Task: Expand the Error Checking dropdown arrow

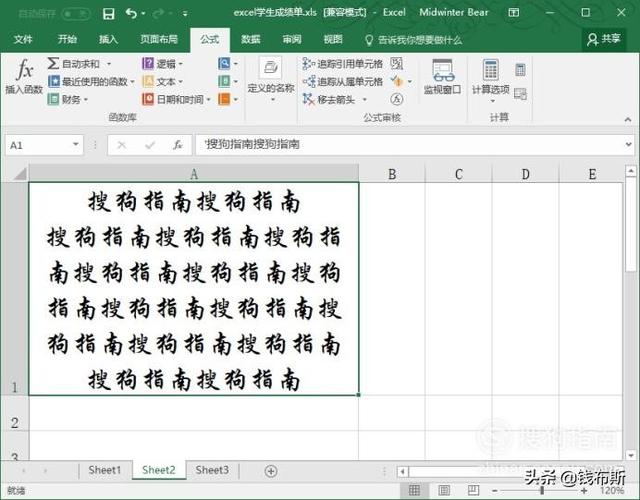Action: [x=410, y=82]
